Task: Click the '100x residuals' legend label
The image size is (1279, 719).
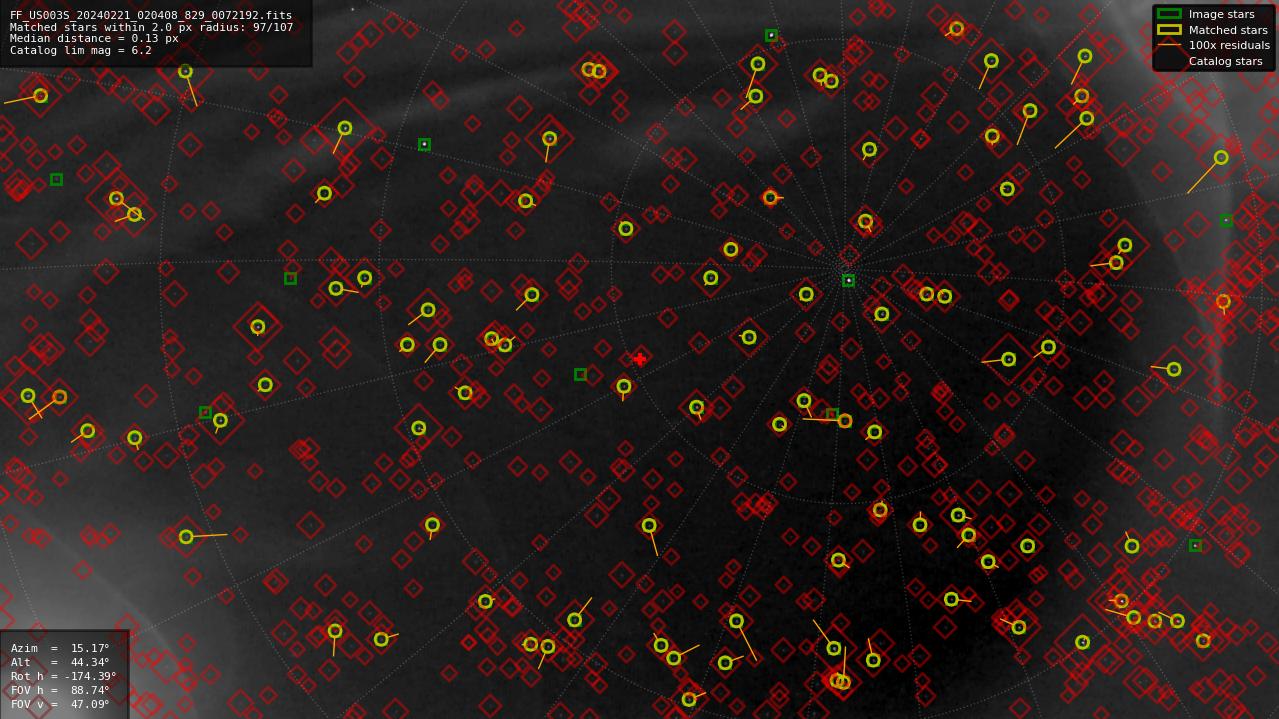Action: 1229,46
